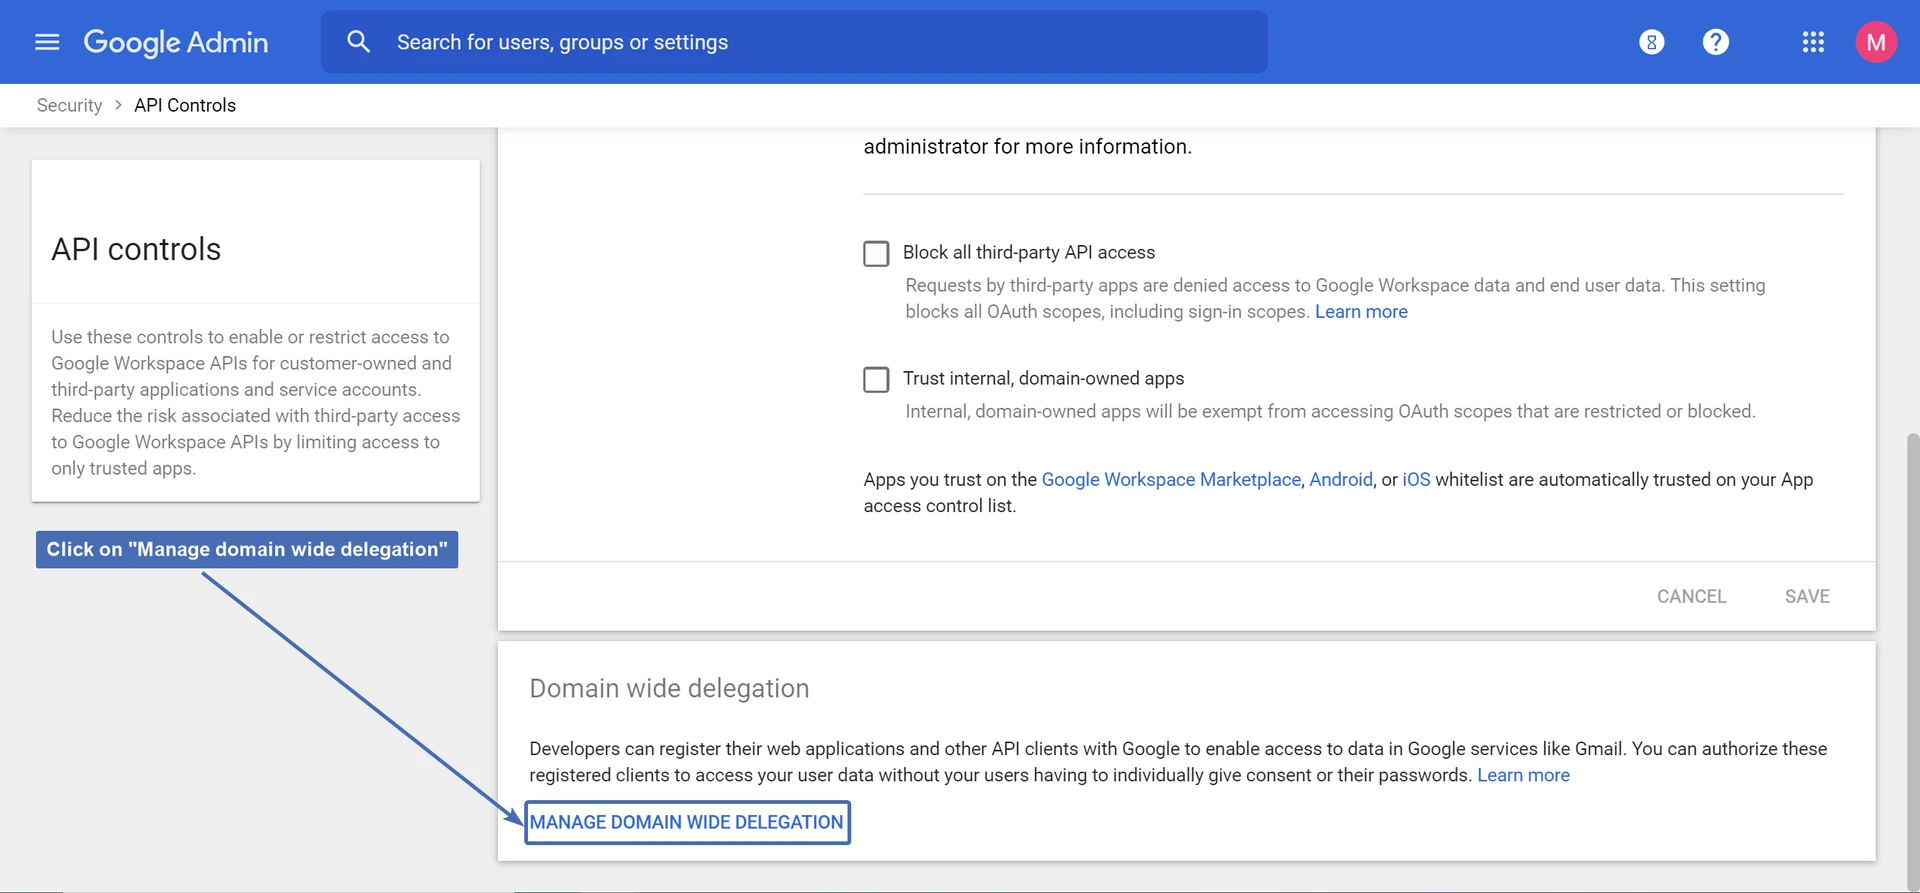Open the Google apps grid
The width and height of the screenshot is (1920, 893).
click(1813, 42)
